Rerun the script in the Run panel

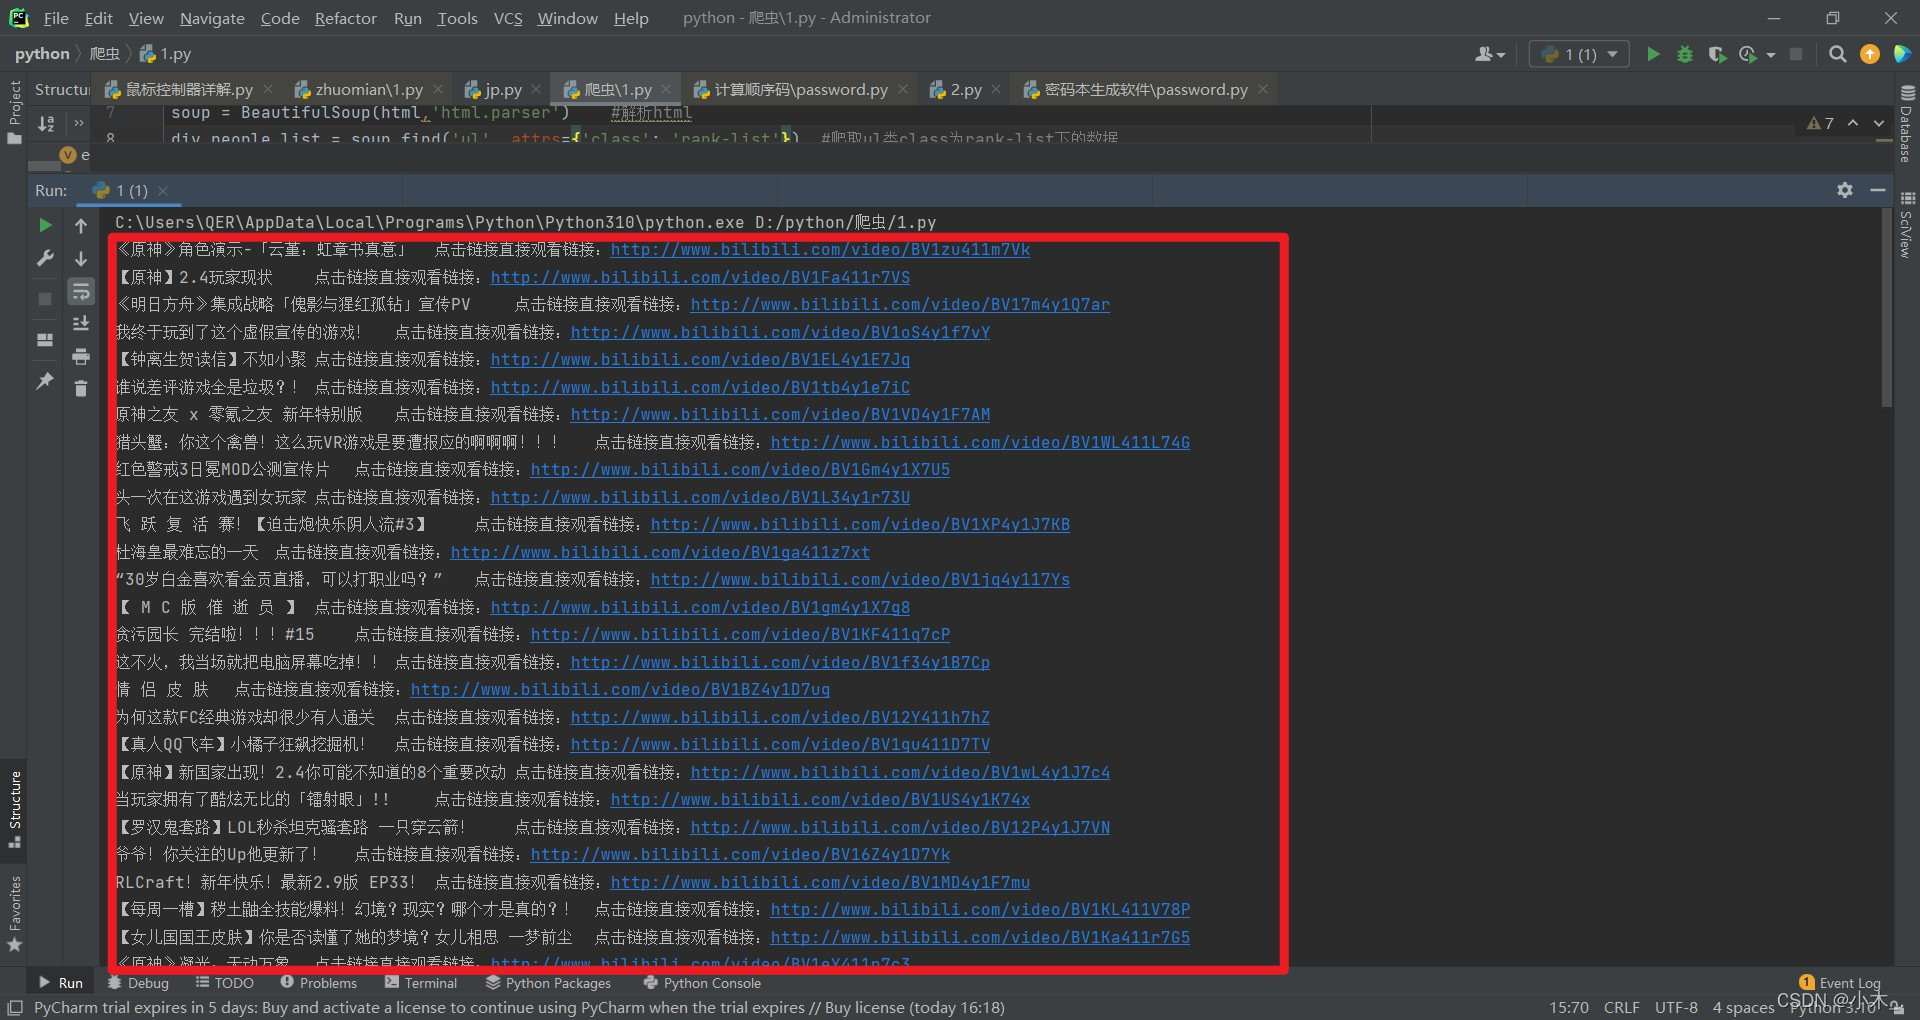pos(45,226)
